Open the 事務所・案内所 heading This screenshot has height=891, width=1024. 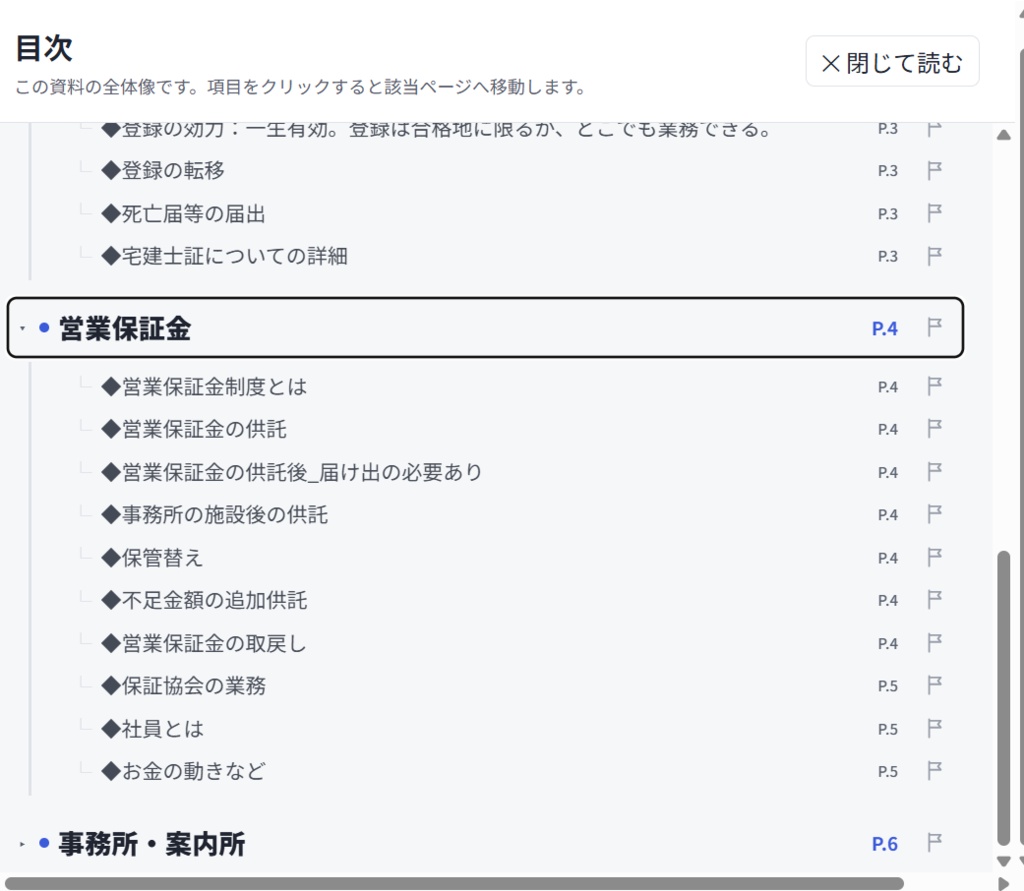click(152, 844)
